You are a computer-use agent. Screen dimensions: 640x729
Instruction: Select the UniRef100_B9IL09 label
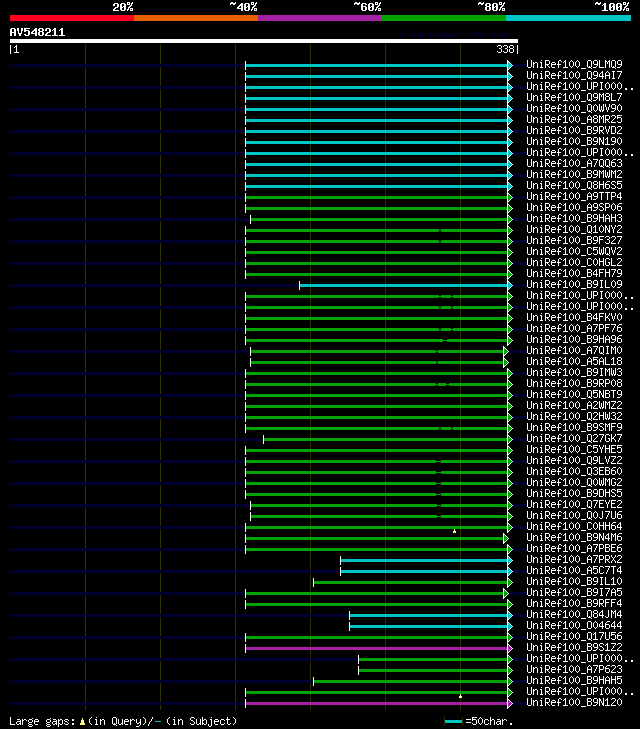click(574, 285)
